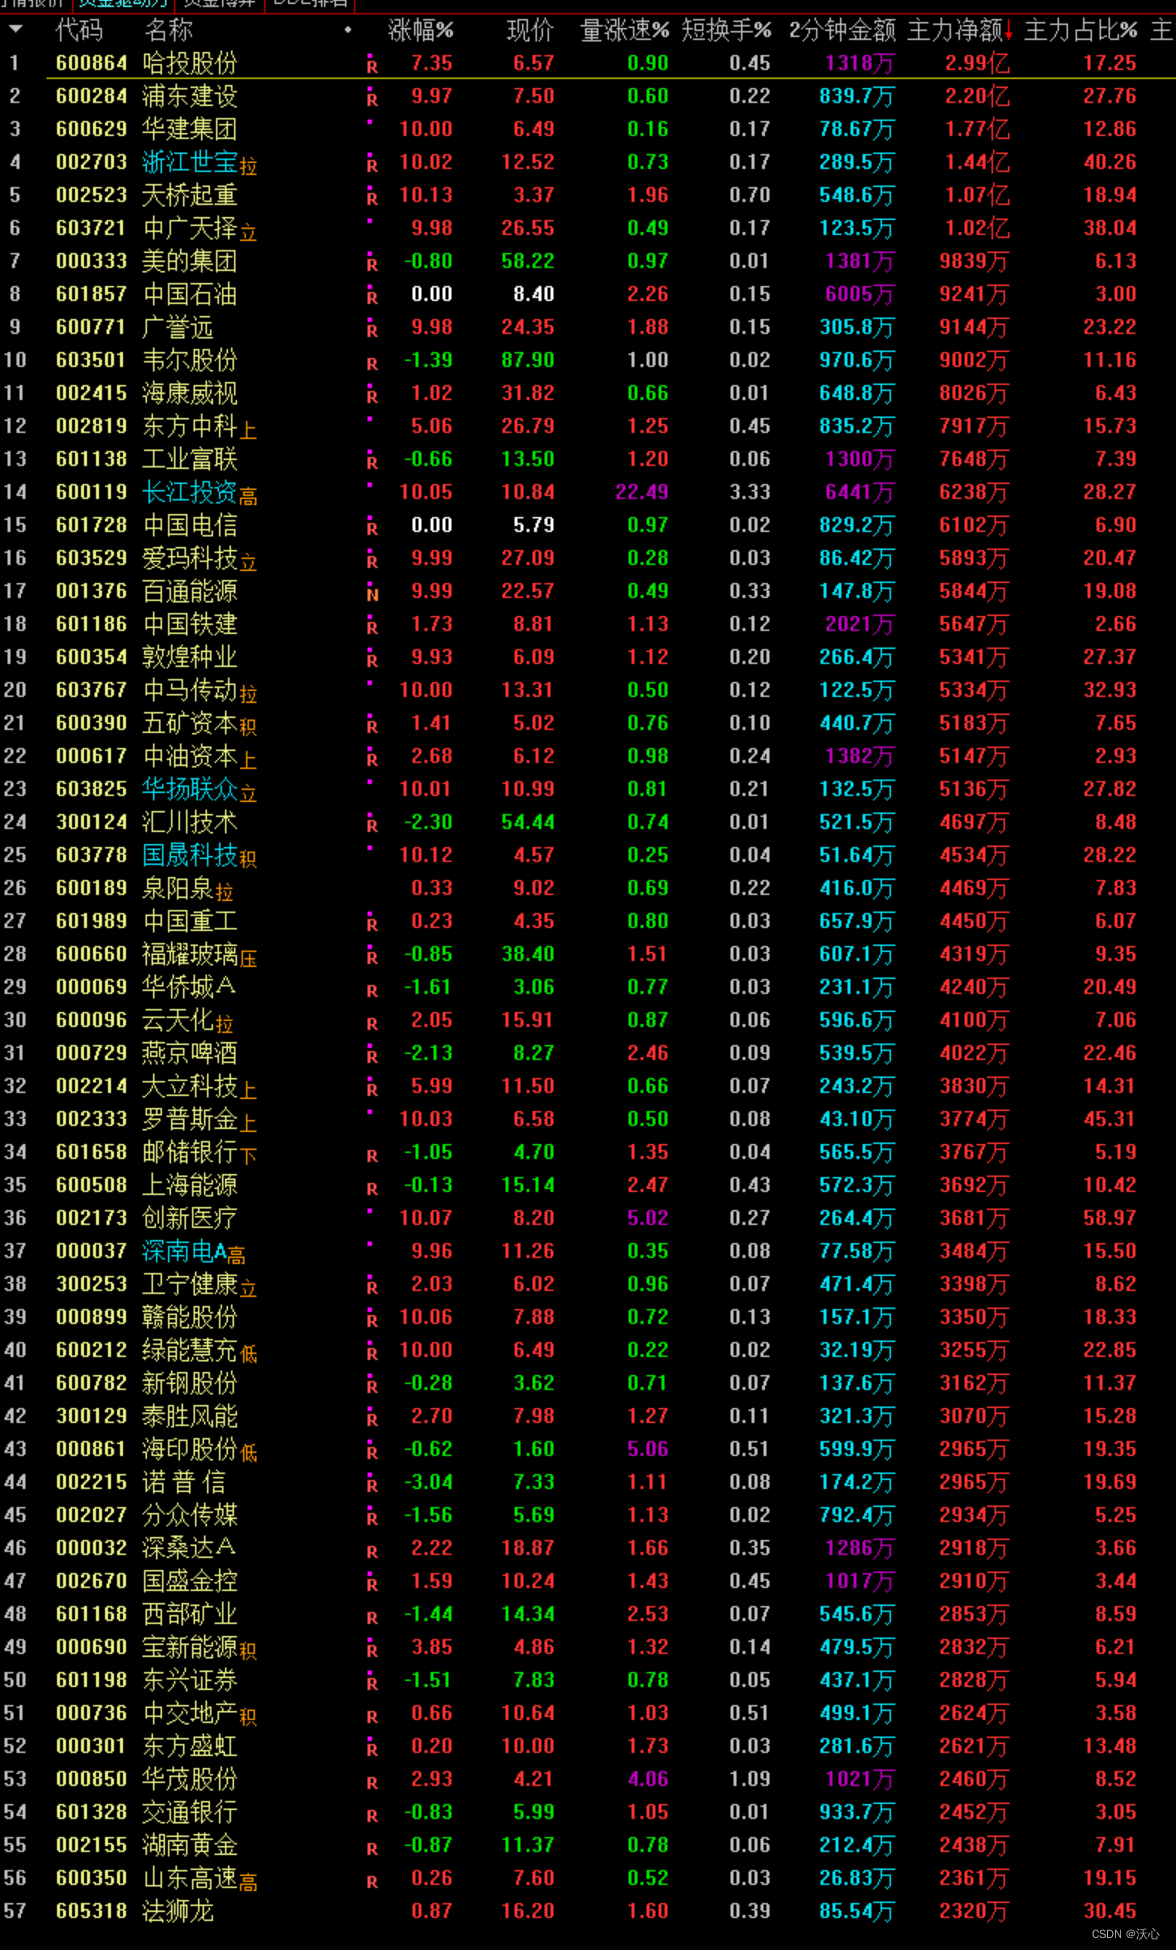The height and width of the screenshot is (1950, 1176).
Task: Click the 压 tag next to 福耀玻璃
Action: [248, 959]
